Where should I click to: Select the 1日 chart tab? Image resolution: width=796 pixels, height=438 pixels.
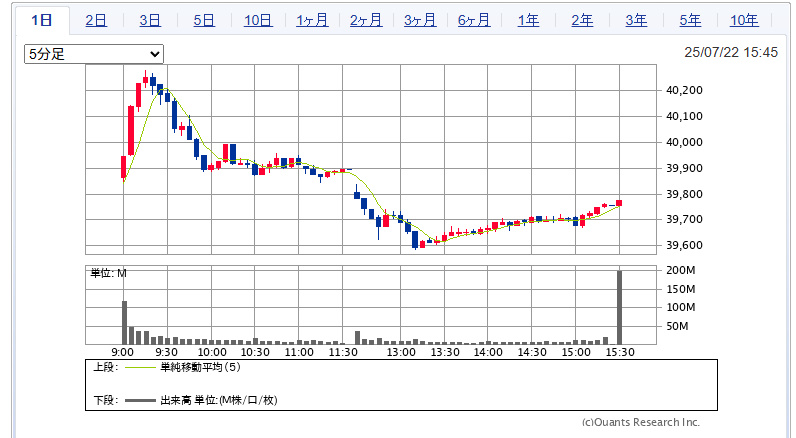(42, 20)
